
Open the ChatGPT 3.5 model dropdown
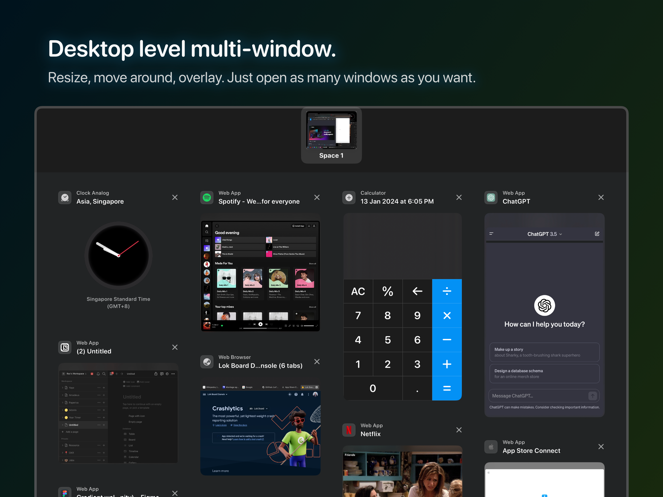544,234
